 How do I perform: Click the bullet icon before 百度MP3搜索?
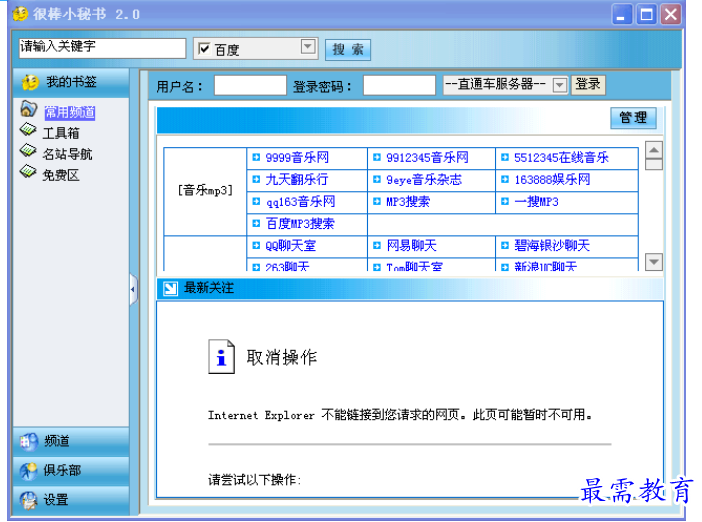(x=256, y=223)
